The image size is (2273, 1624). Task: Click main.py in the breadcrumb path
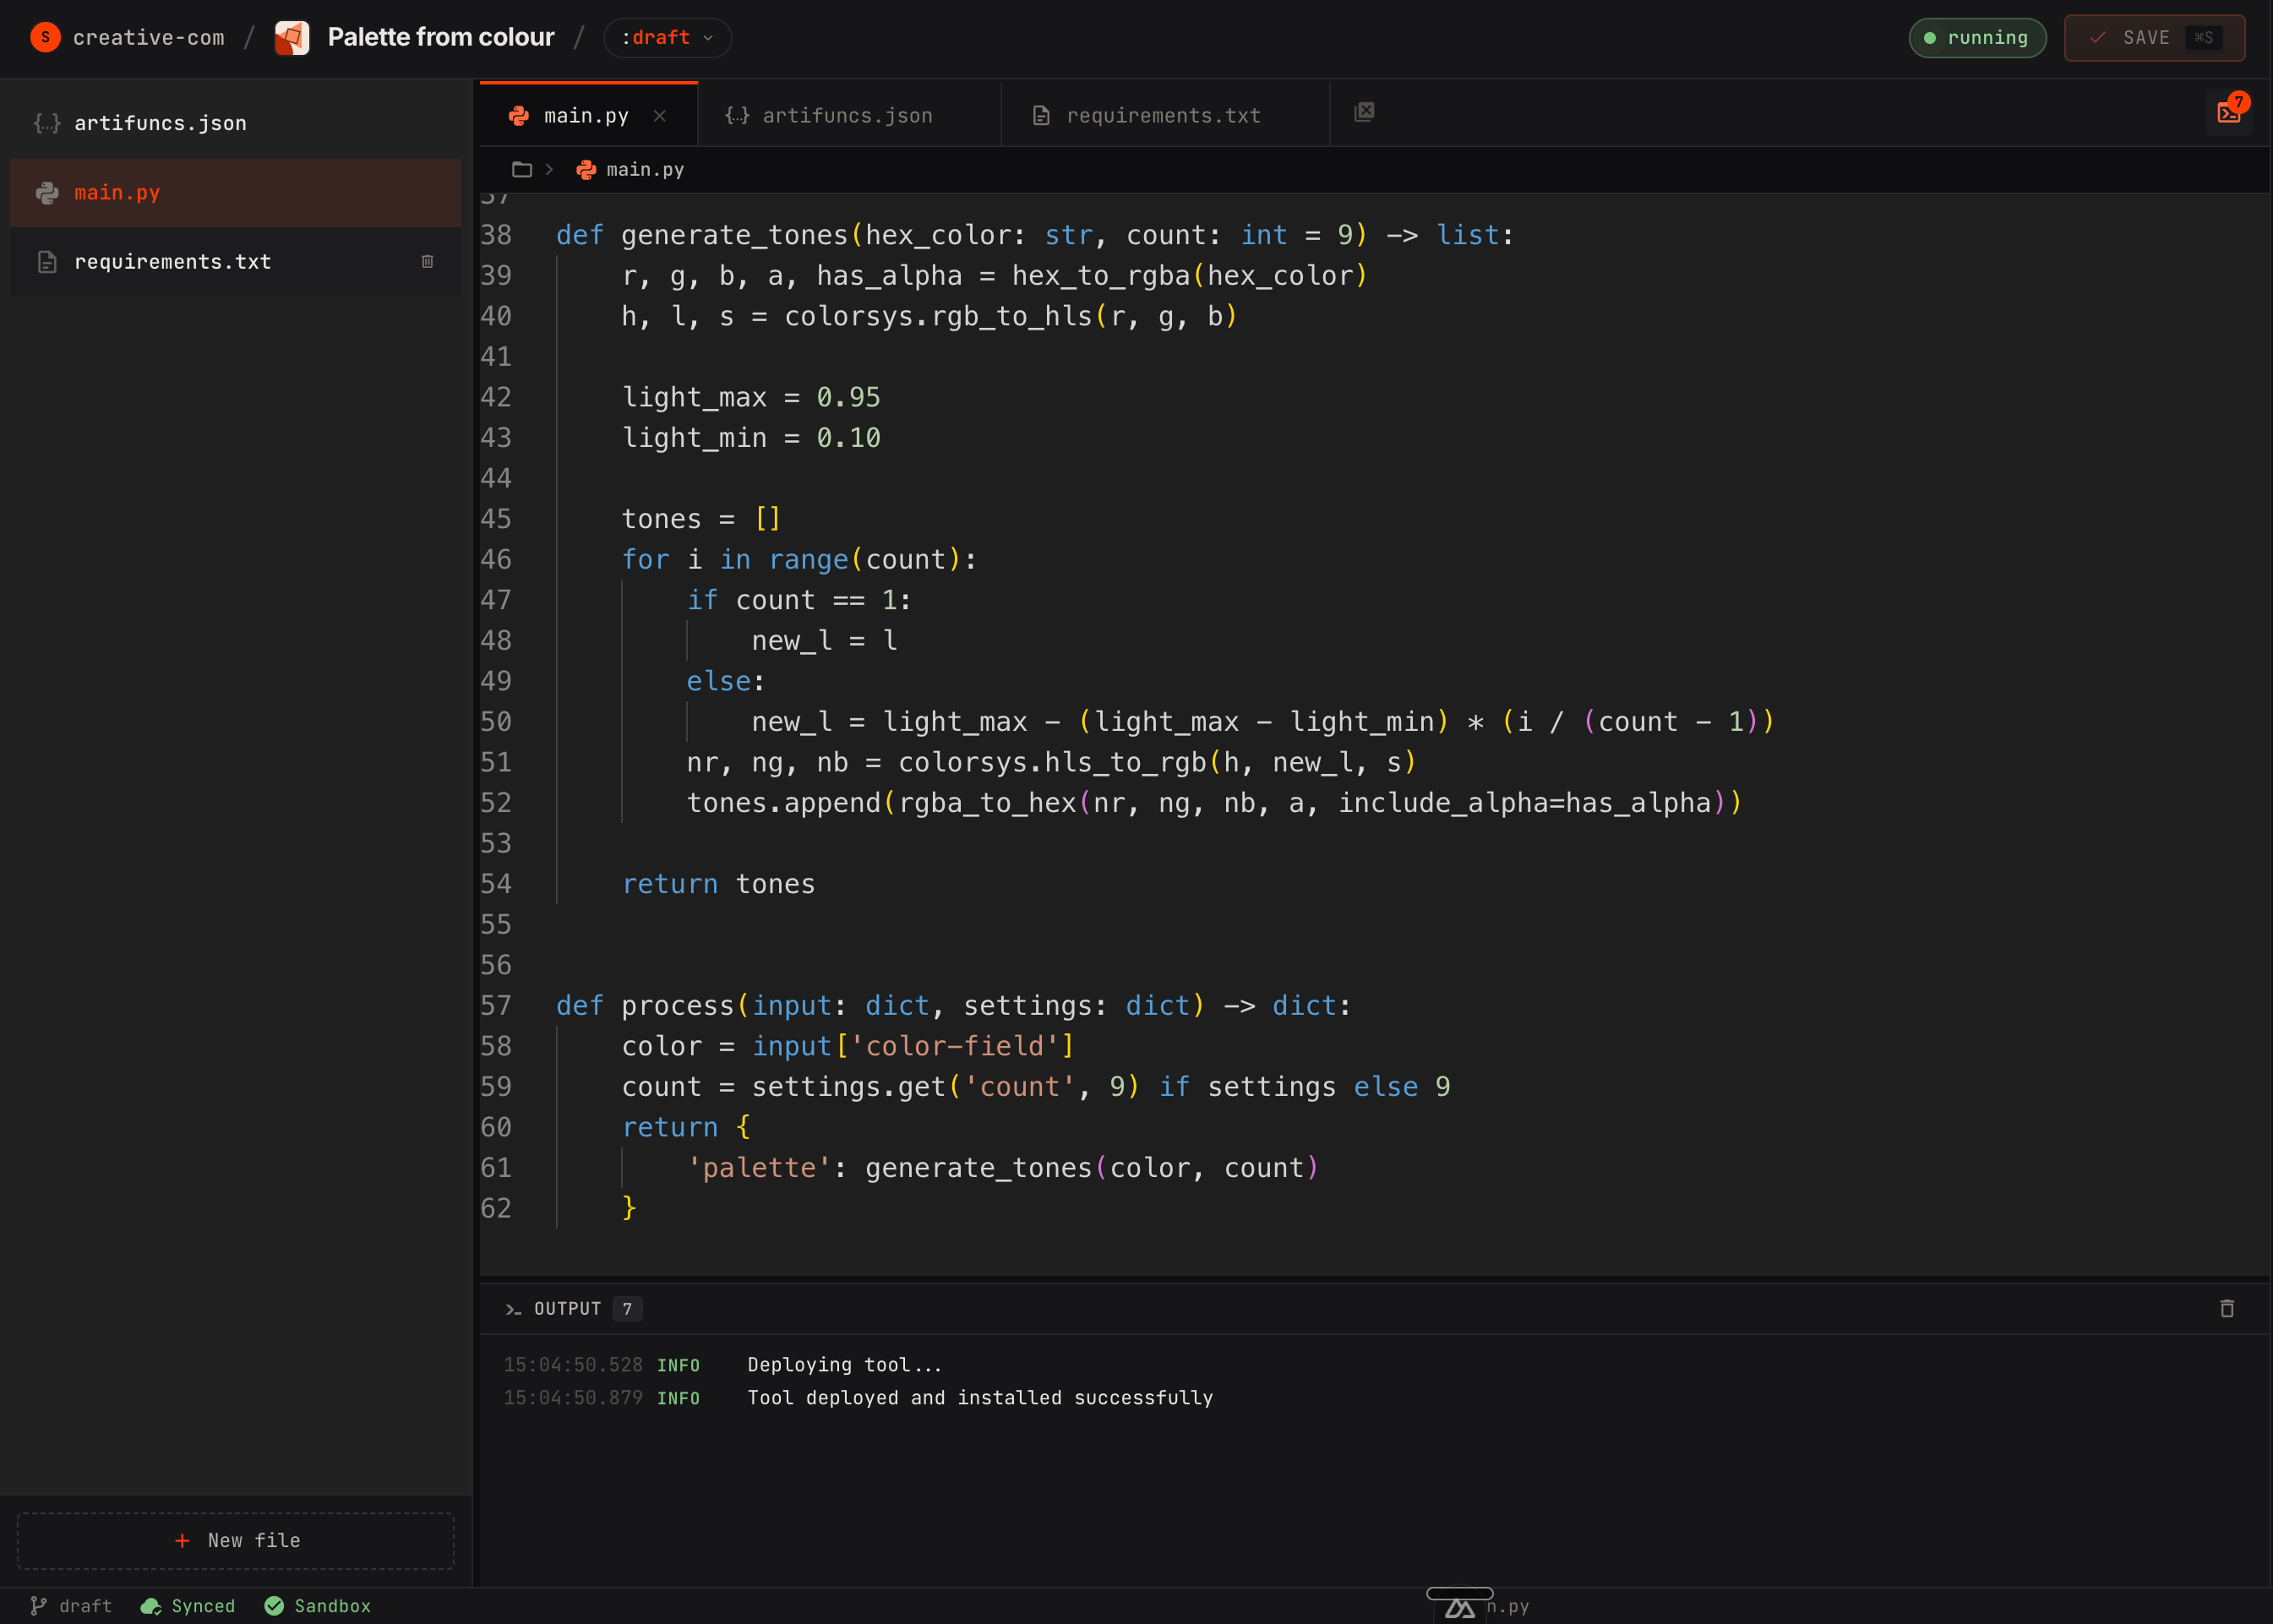(x=645, y=169)
